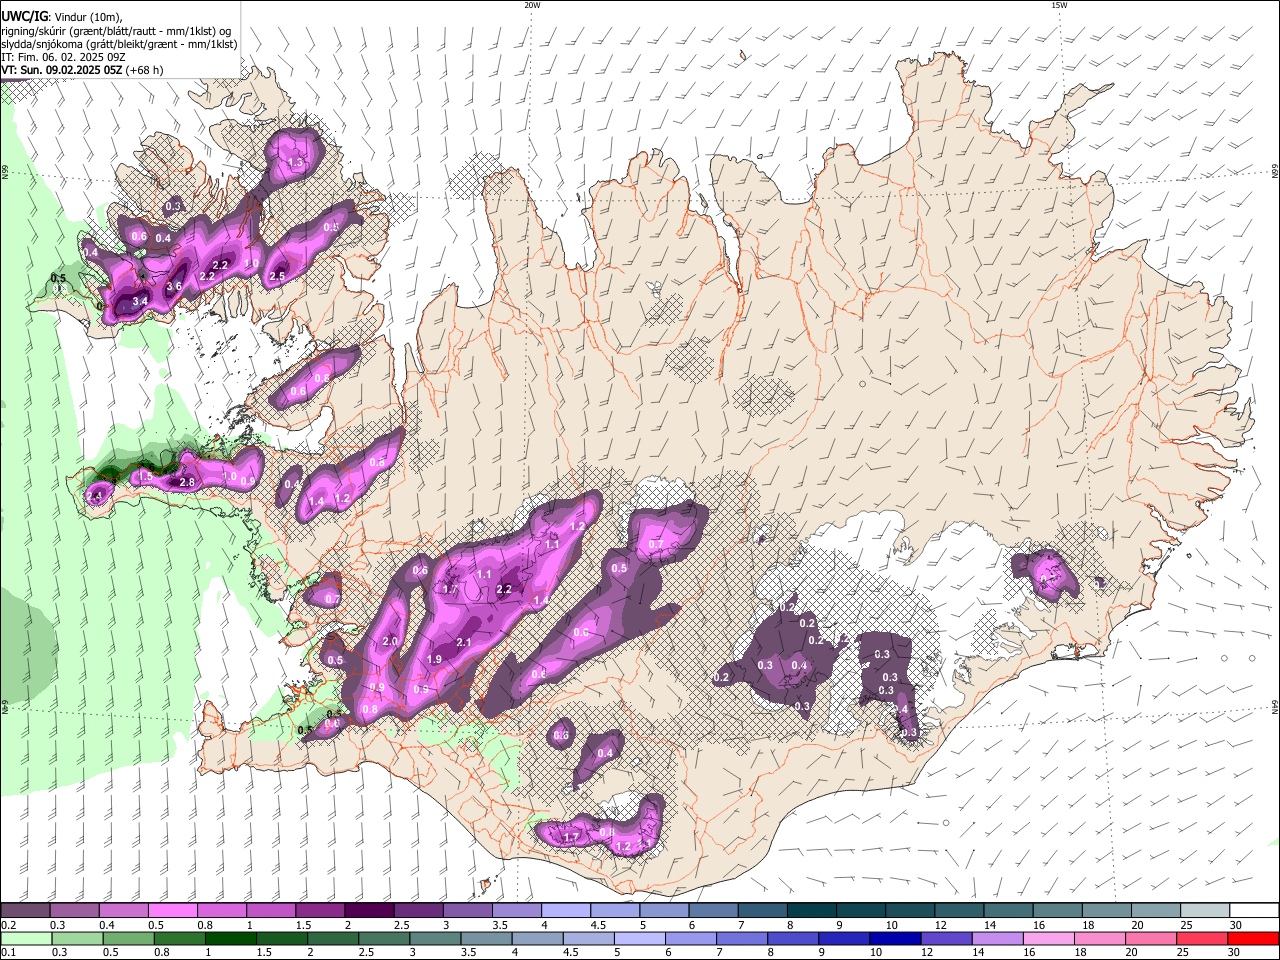The width and height of the screenshot is (1280, 960).
Task: Click the '3.6' snowfall value on the map
Action: pyautogui.click(x=174, y=287)
